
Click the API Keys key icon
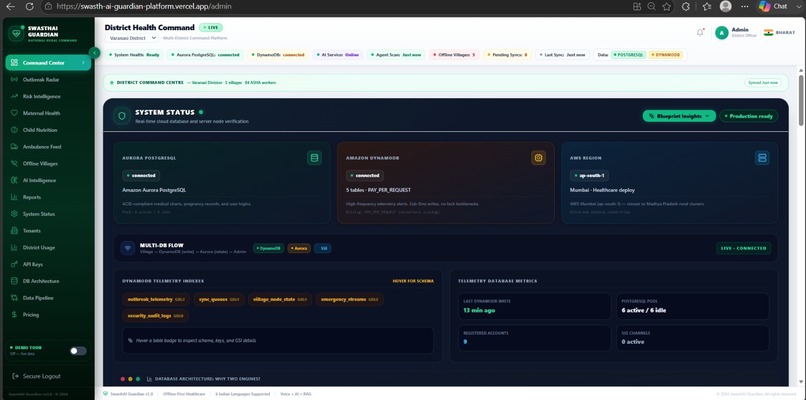coord(14,264)
